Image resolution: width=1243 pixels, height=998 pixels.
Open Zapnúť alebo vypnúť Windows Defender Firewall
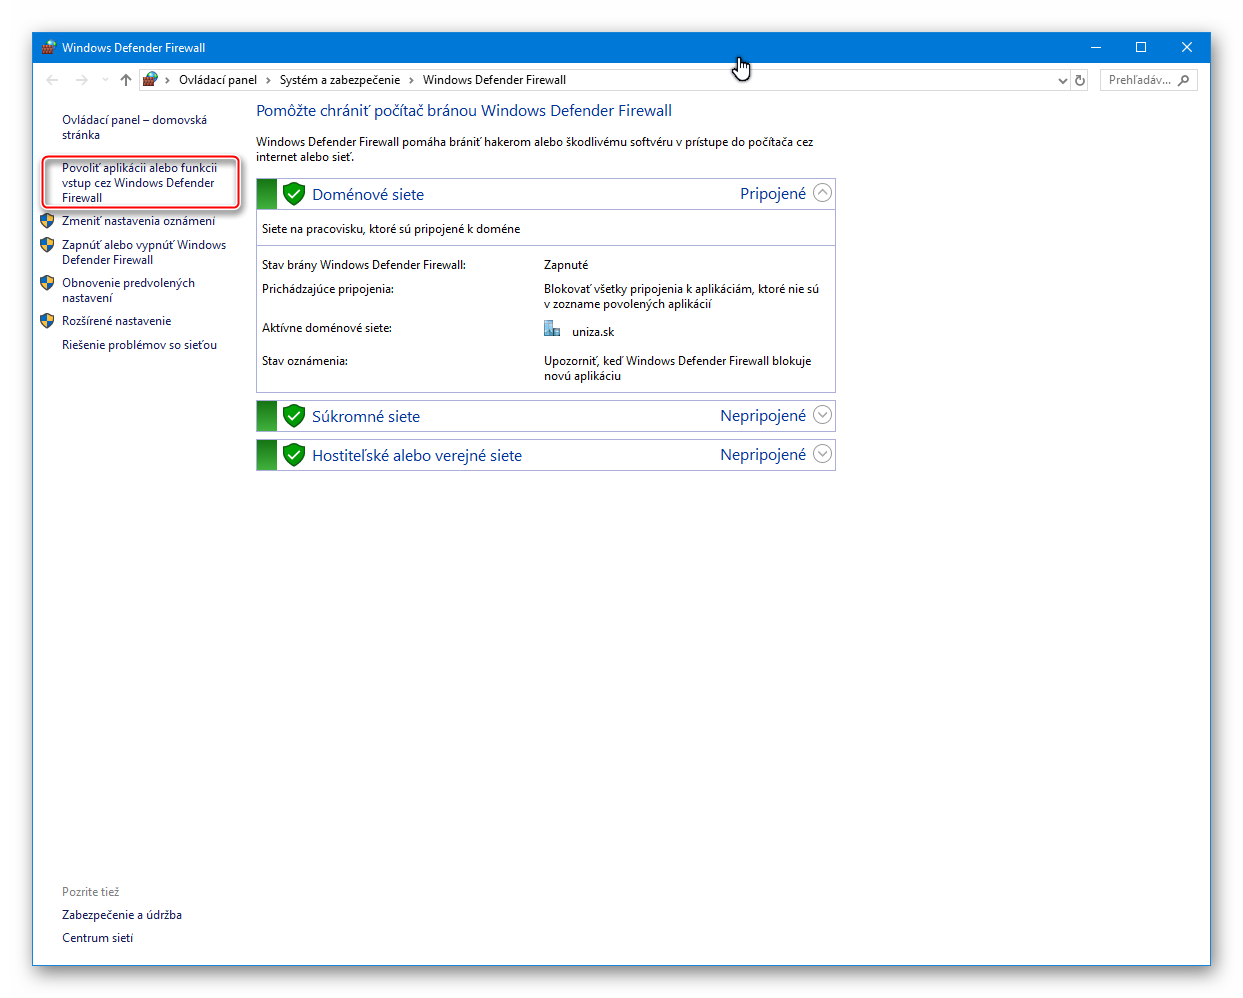143,252
